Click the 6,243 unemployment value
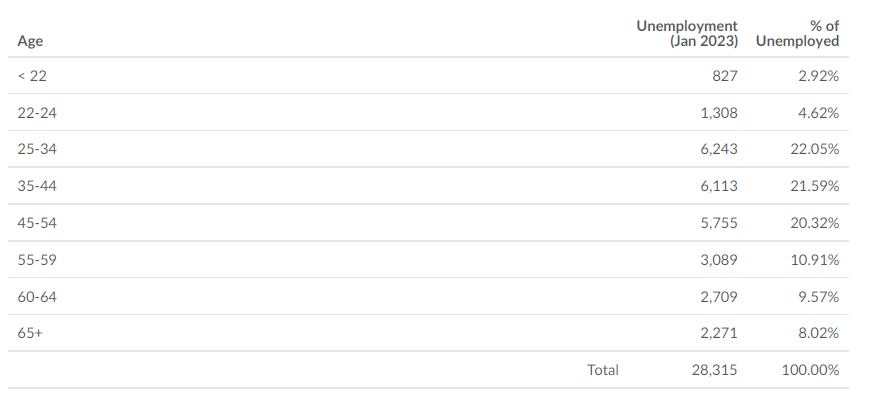The width and height of the screenshot is (874, 417). (719, 149)
